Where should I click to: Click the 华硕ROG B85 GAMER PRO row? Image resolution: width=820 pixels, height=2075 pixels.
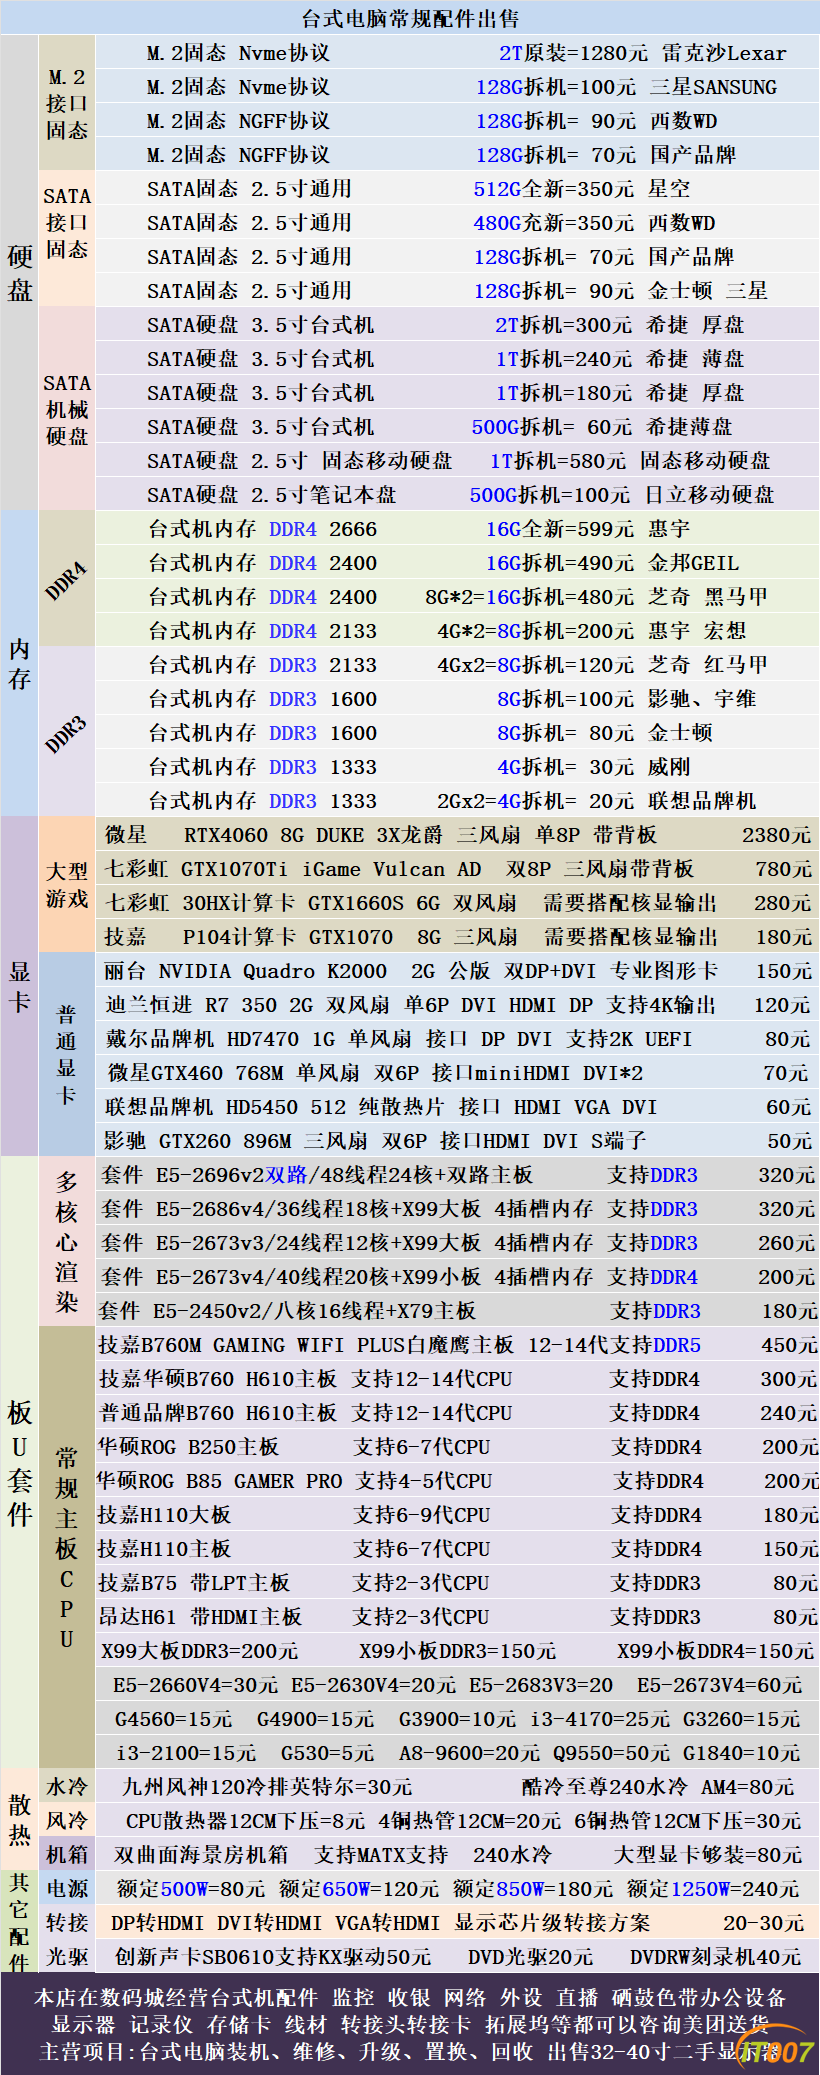pos(457,1481)
